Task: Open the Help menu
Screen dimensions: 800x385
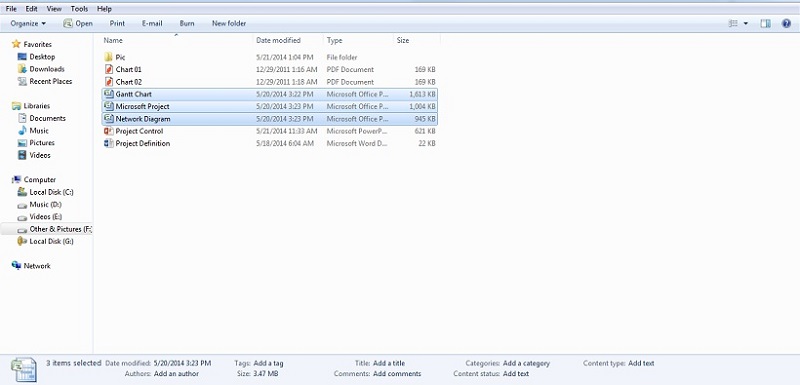Action: (x=104, y=9)
